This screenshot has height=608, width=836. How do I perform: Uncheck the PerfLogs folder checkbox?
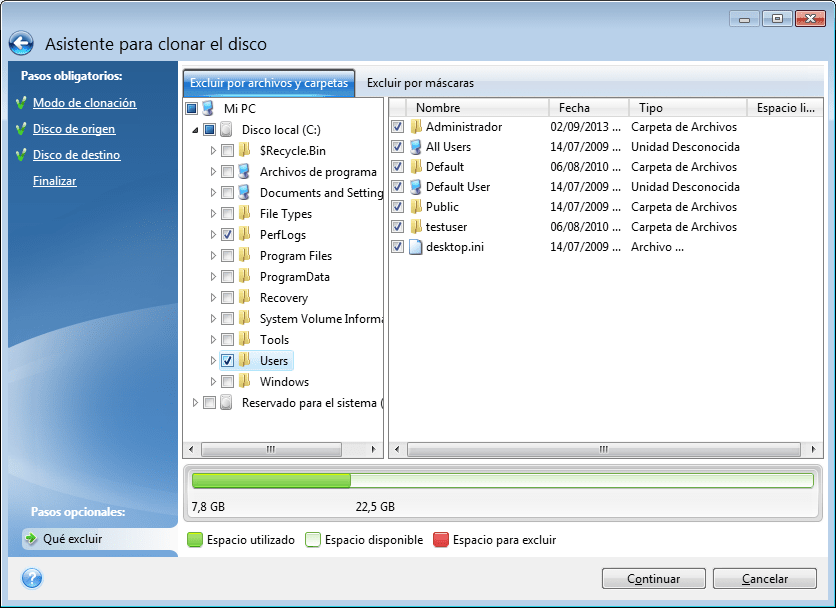tap(228, 234)
